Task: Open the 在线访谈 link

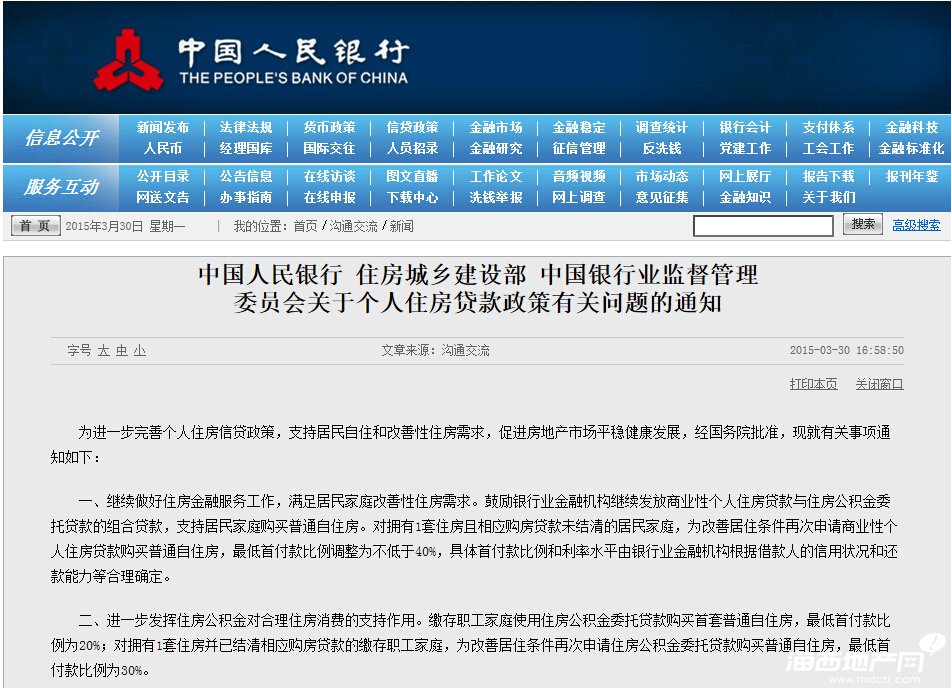Action: [329, 177]
